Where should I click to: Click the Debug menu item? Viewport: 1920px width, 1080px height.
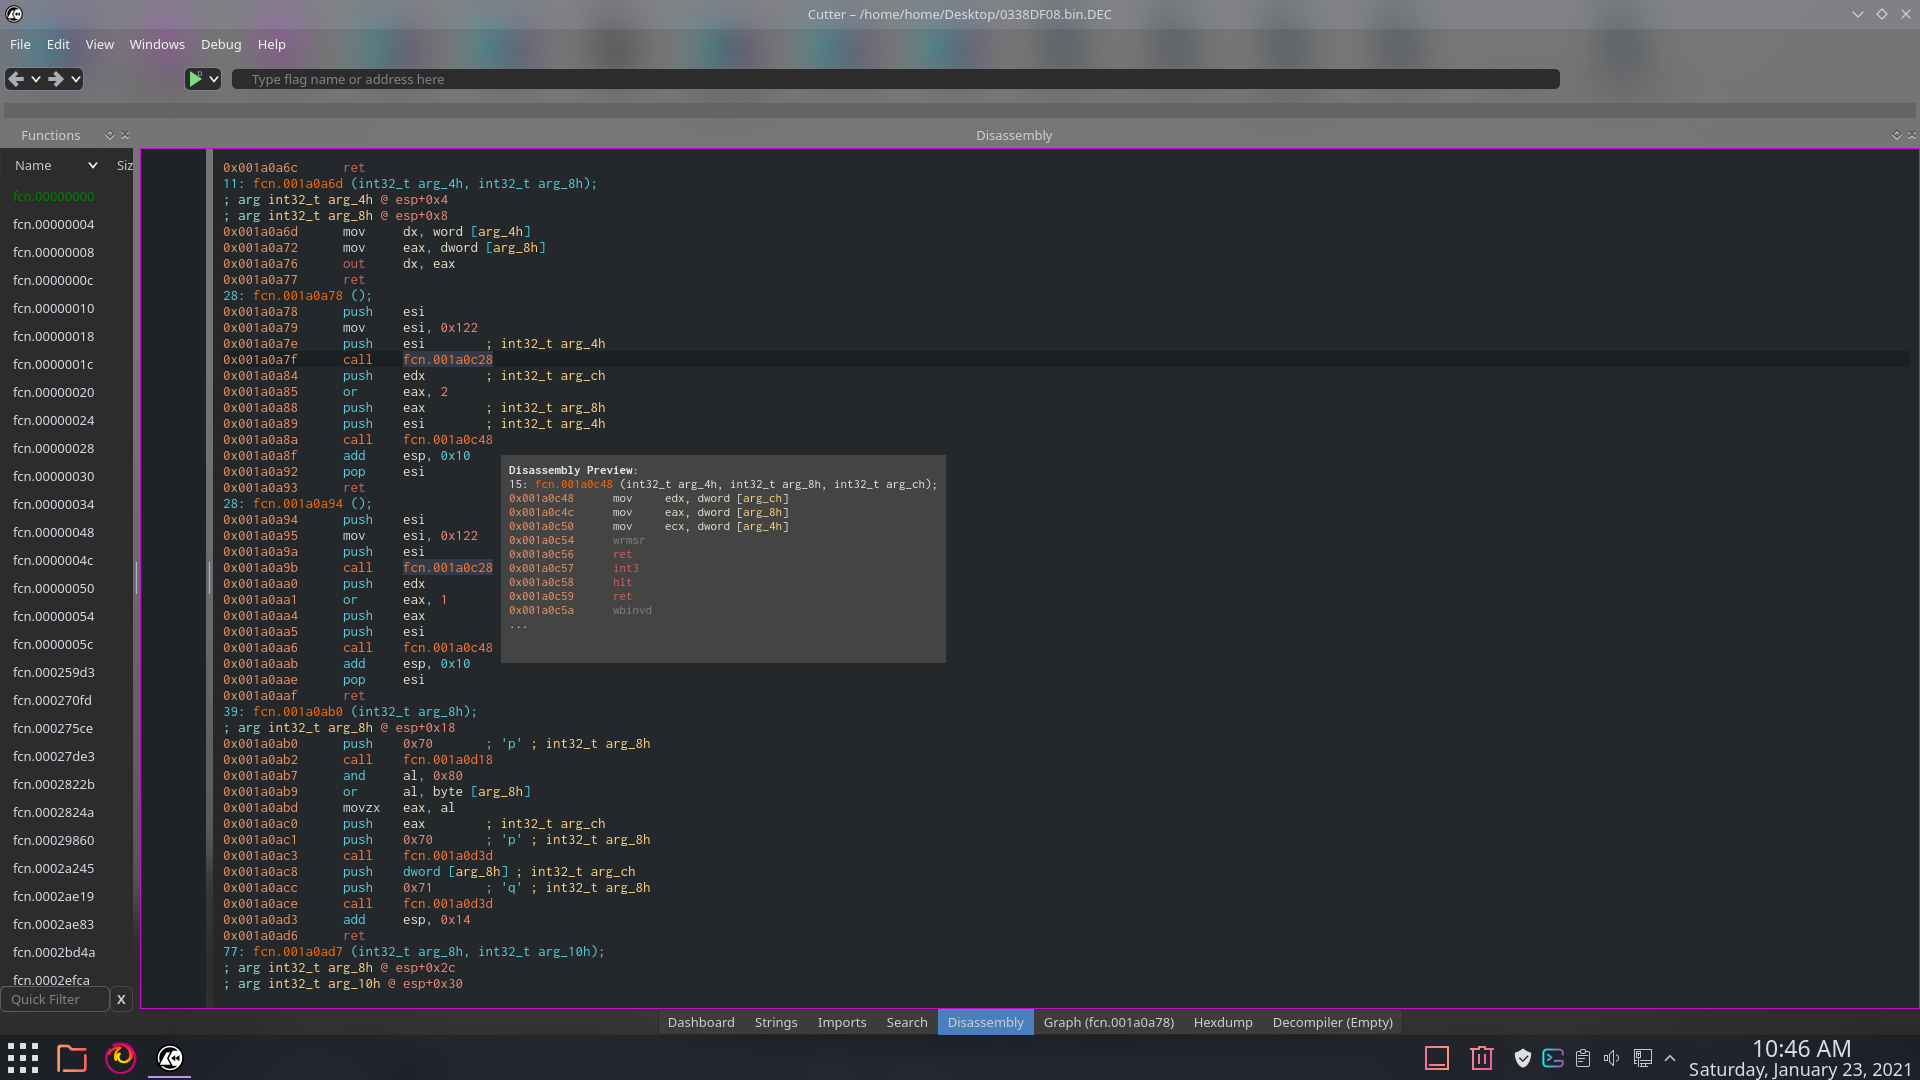(219, 44)
